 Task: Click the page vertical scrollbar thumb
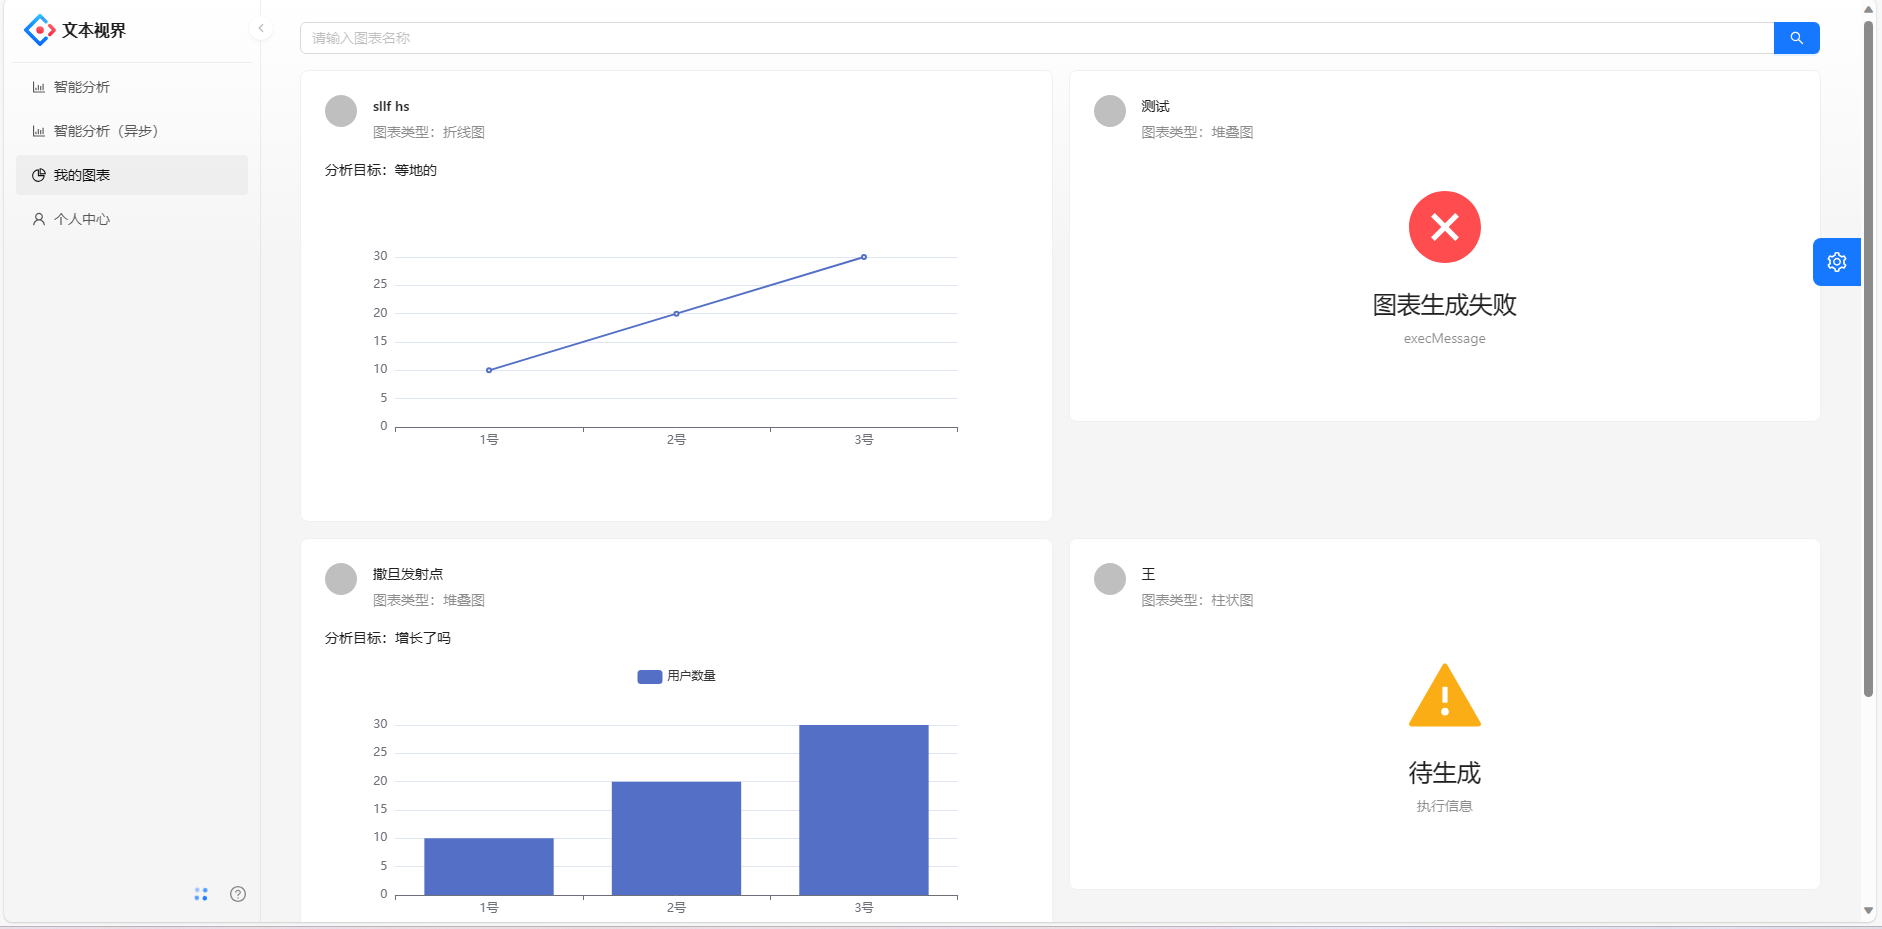point(1868,358)
